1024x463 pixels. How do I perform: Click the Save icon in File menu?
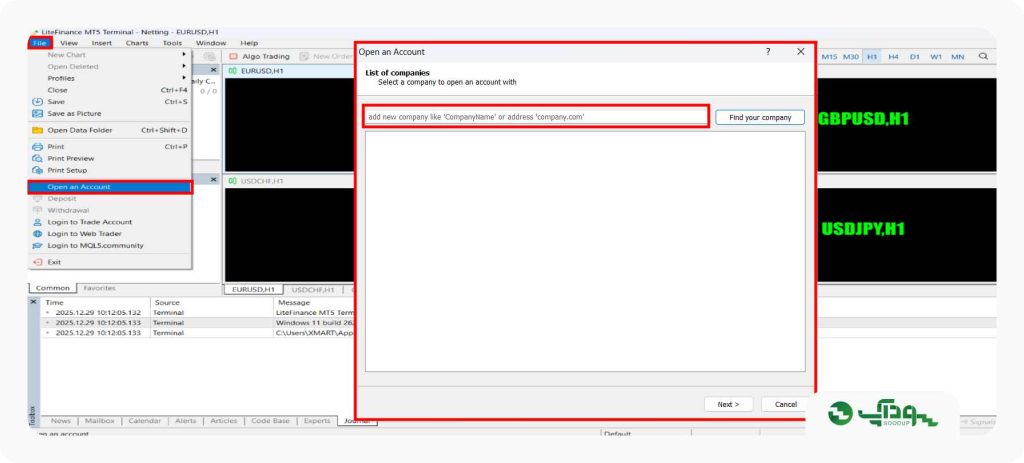click(x=37, y=102)
